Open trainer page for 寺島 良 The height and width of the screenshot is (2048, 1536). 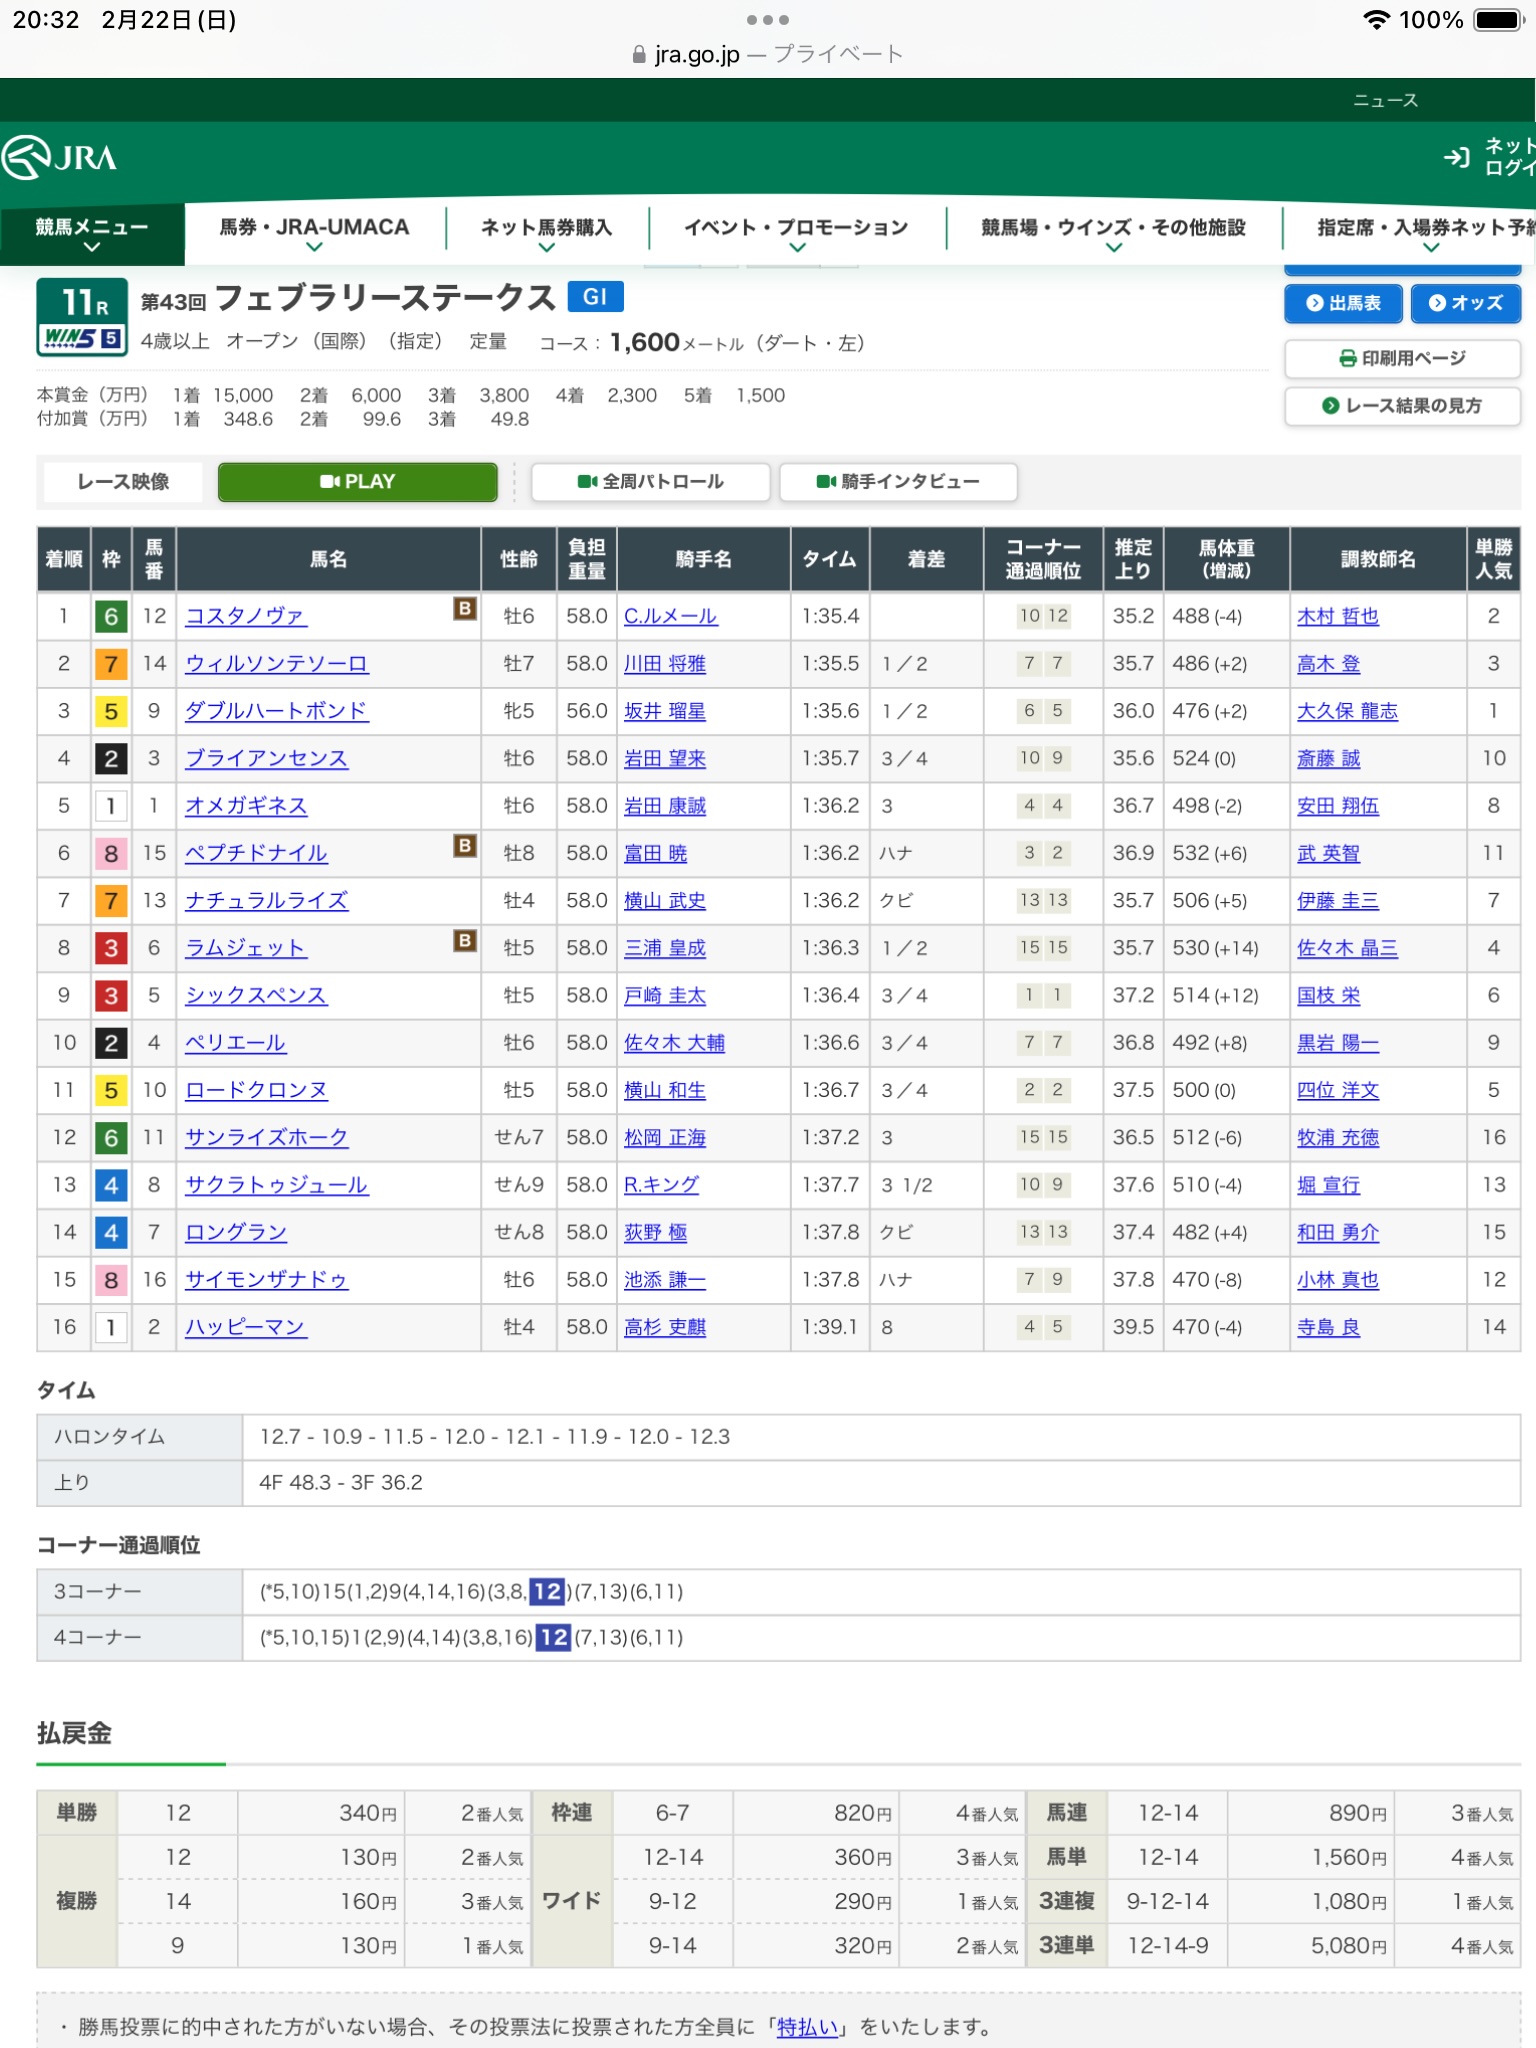tap(1328, 1327)
